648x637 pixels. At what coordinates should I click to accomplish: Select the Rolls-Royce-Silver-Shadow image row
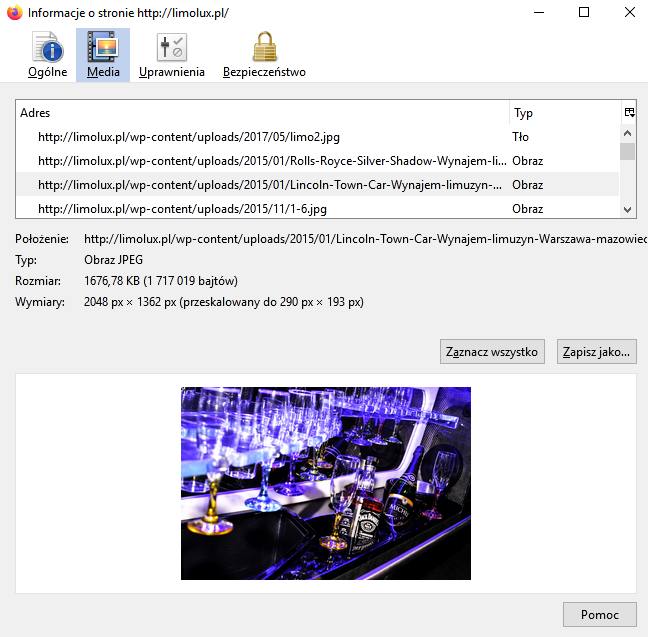317,161
